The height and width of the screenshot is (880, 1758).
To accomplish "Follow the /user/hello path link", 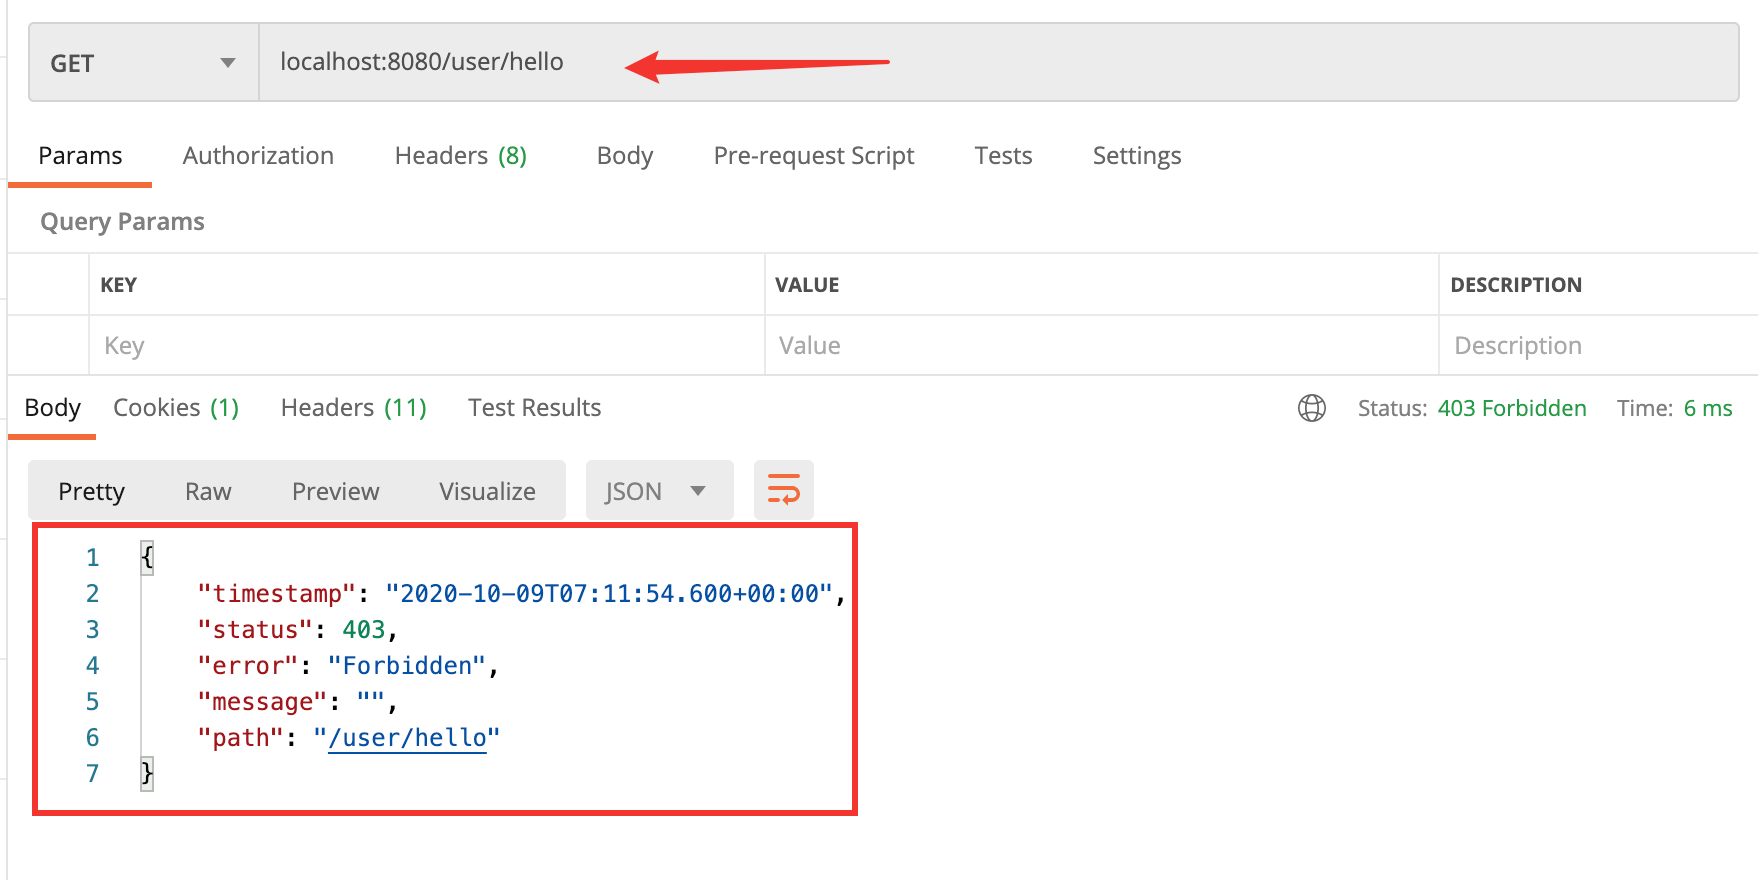I will (407, 738).
